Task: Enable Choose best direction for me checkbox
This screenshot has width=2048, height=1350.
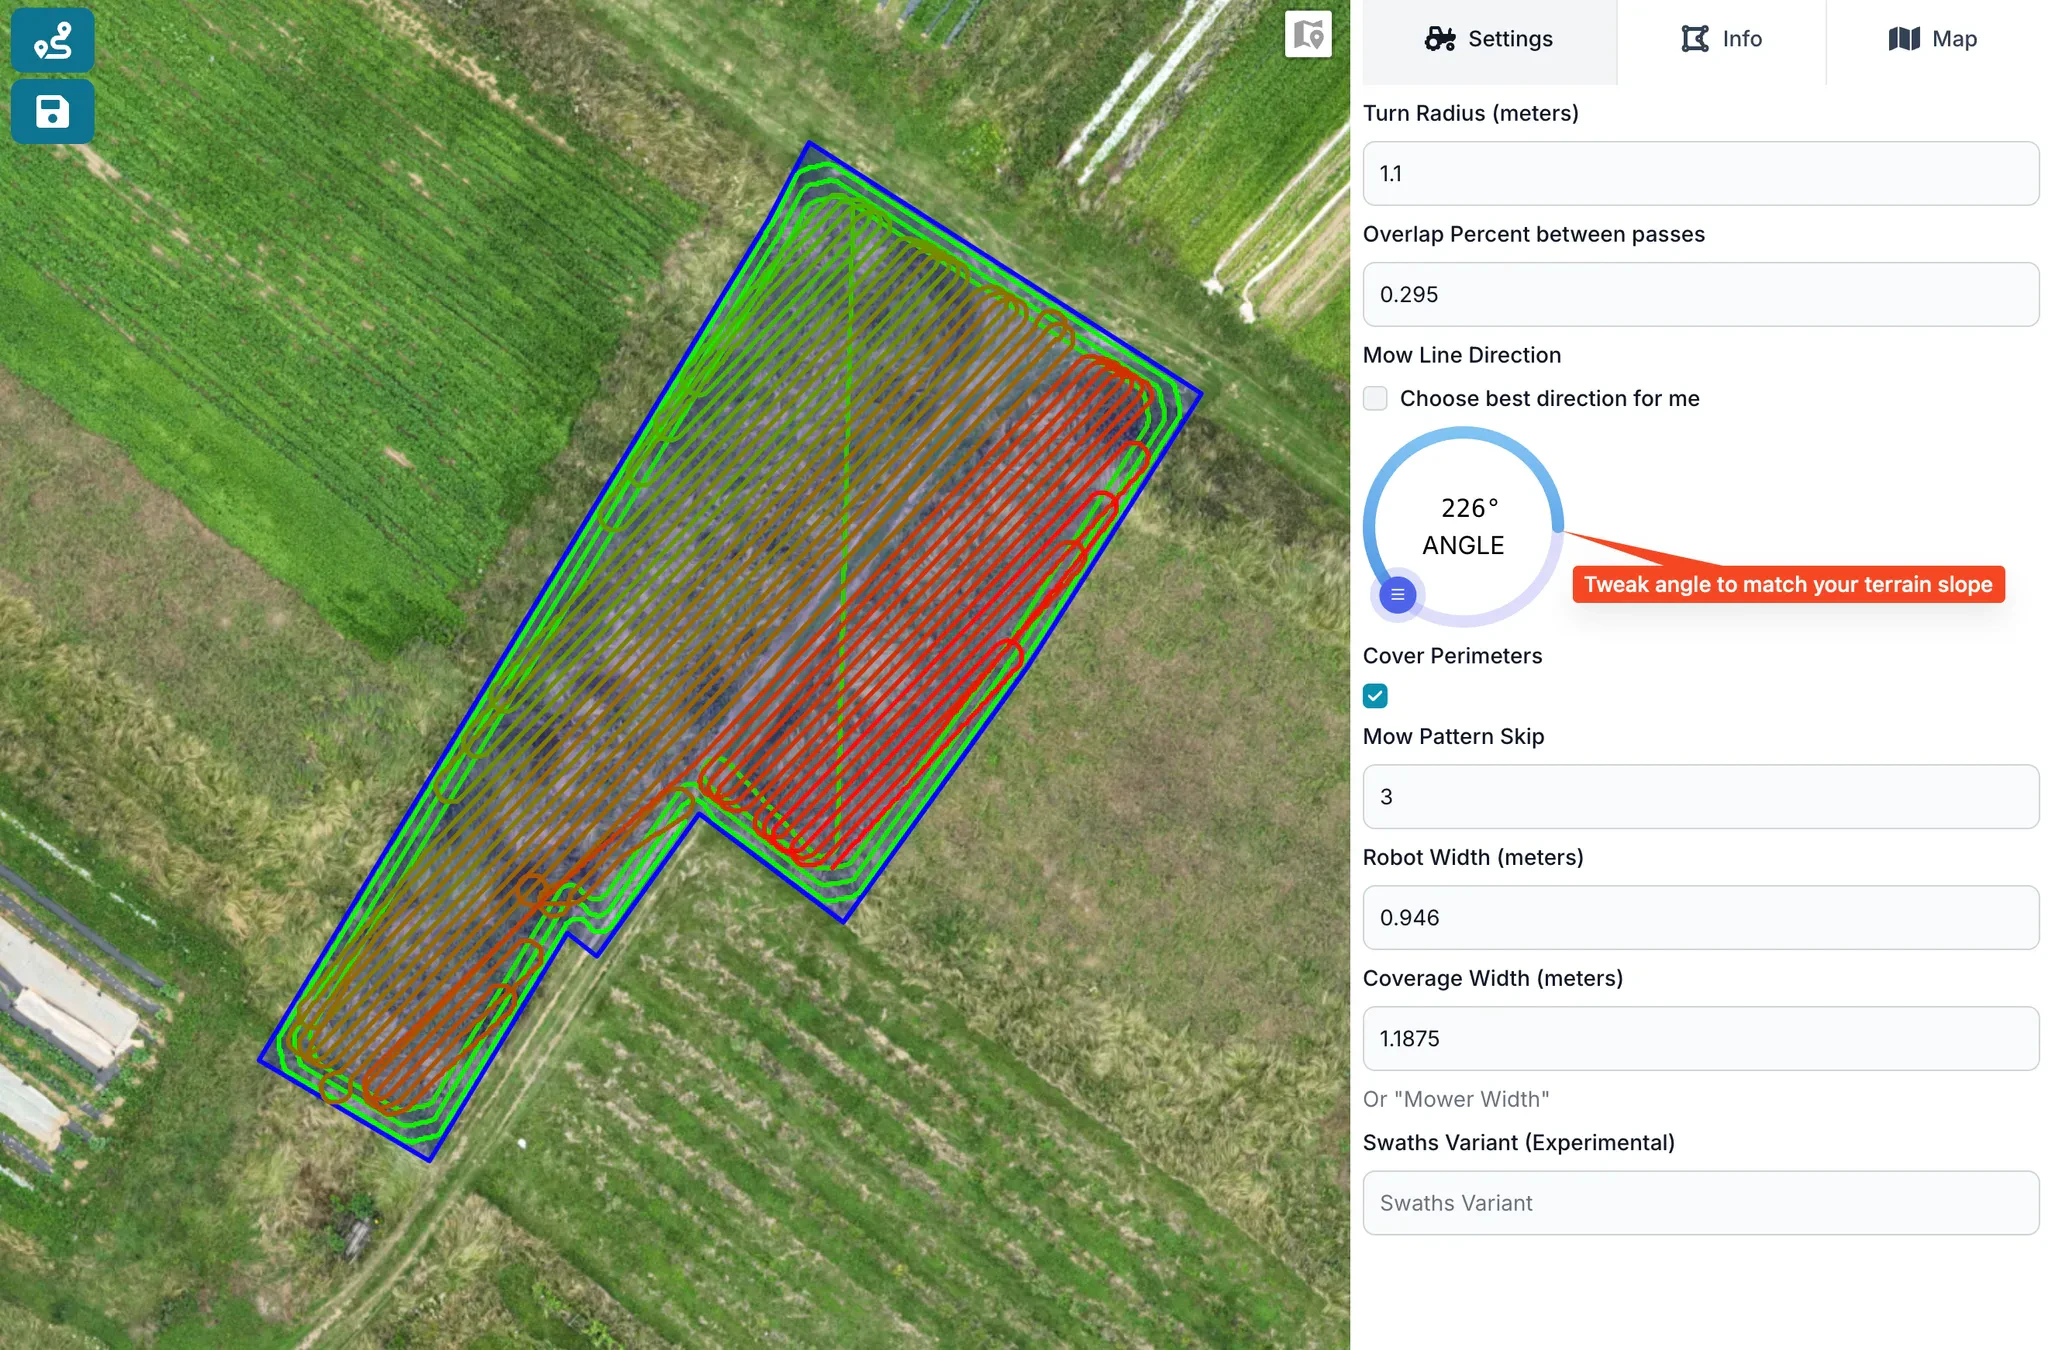Action: [1376, 398]
